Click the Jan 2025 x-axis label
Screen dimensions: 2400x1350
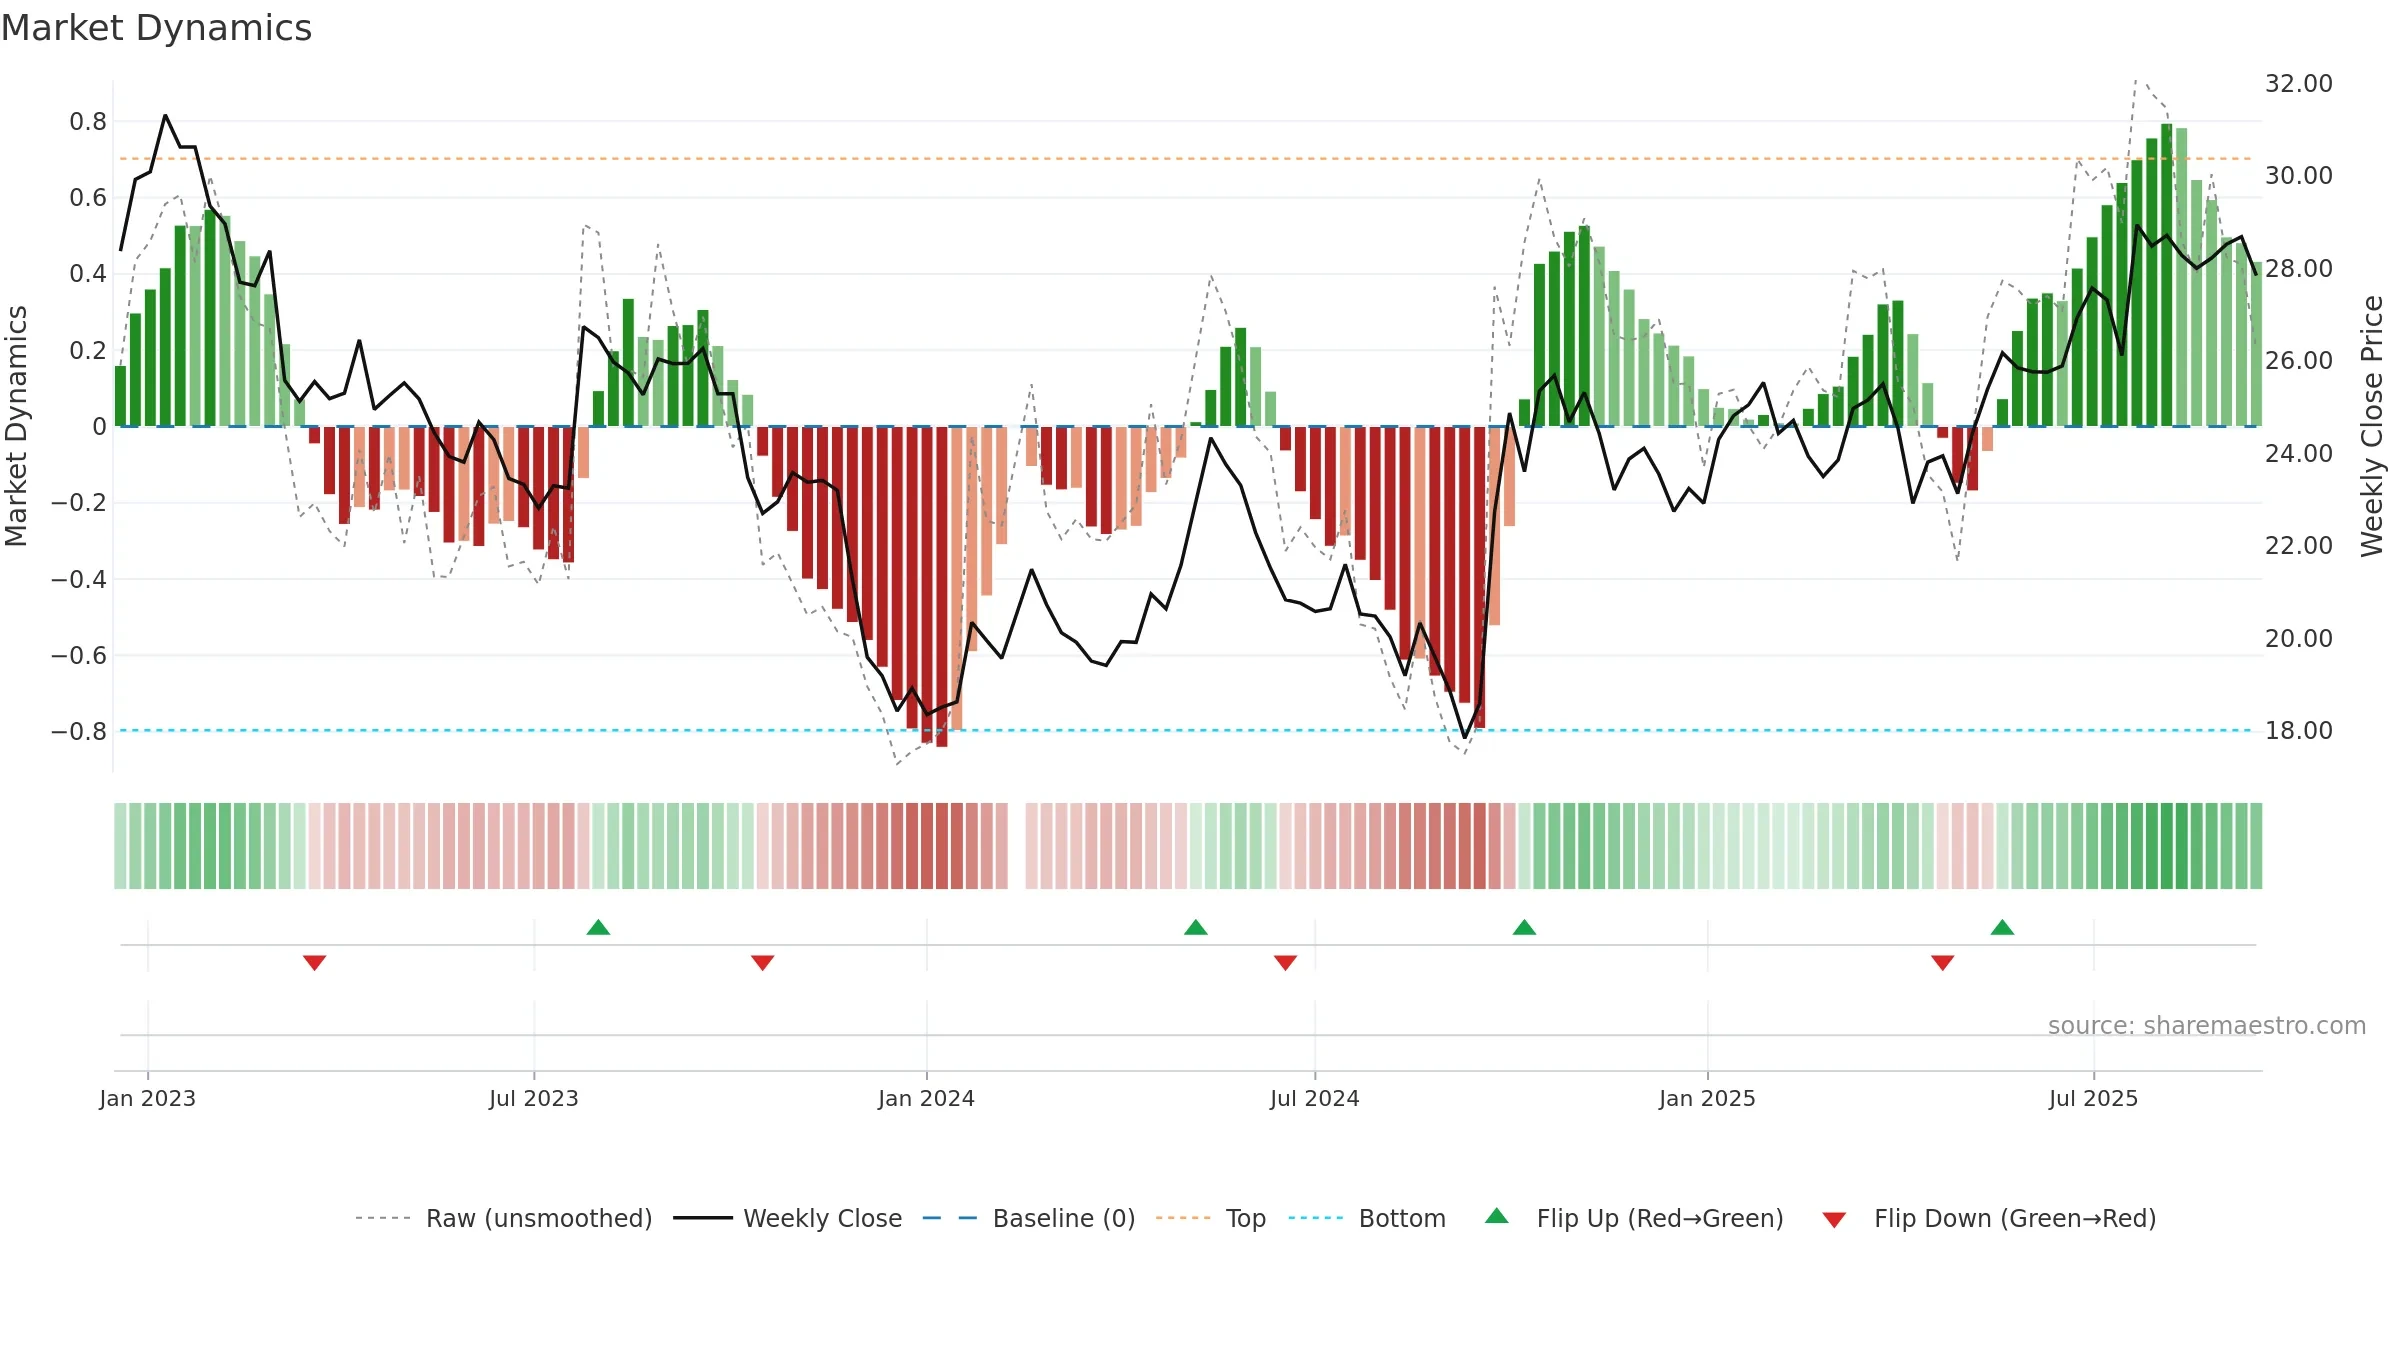tap(1707, 1098)
